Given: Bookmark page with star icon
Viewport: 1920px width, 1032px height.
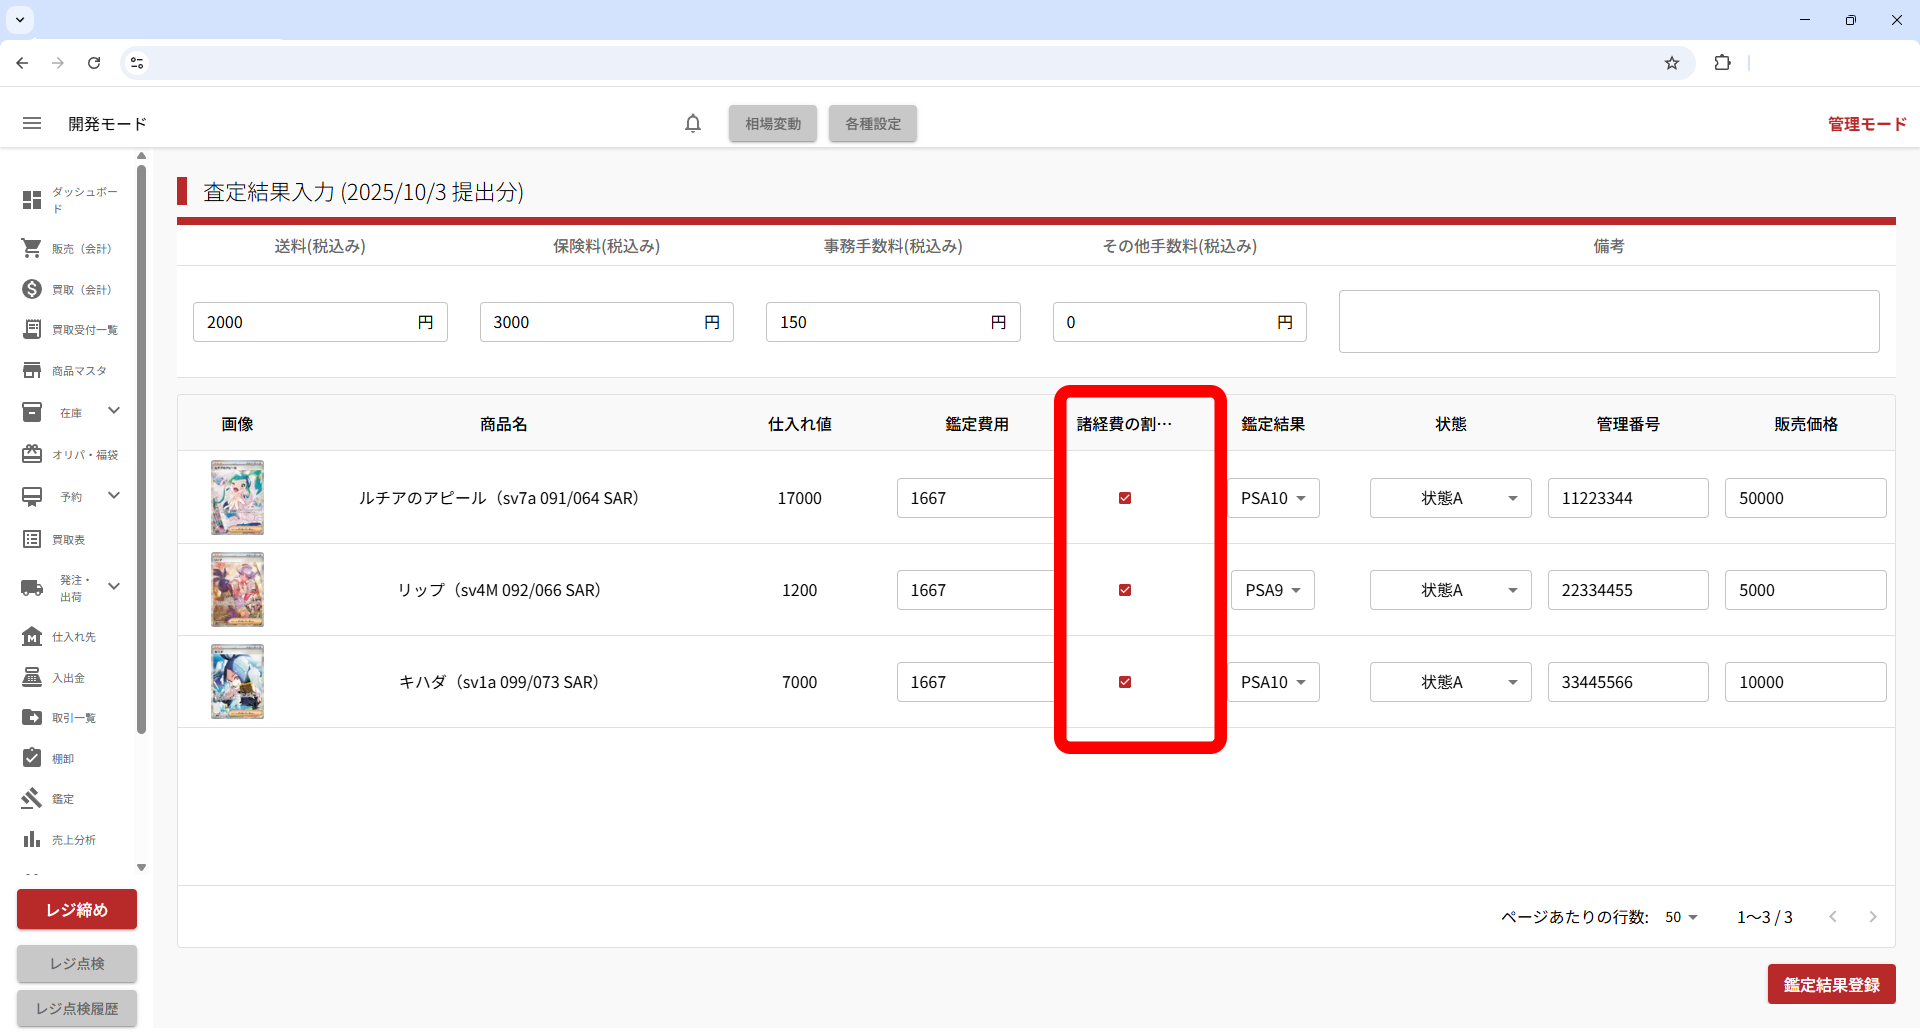Looking at the screenshot, I should click(x=1672, y=63).
